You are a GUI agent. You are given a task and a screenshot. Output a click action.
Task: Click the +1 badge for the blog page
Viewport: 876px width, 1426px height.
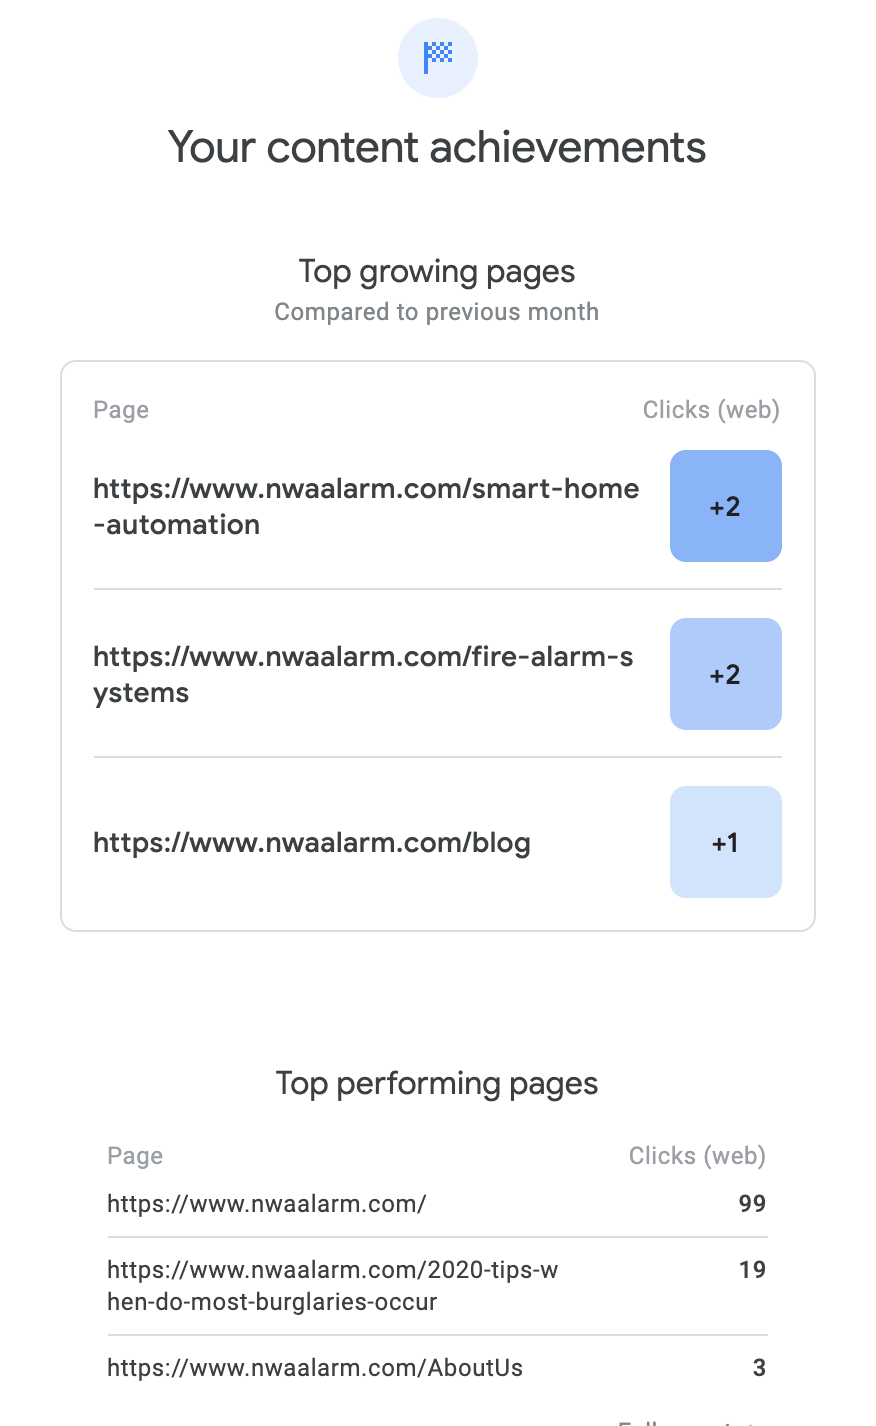tap(725, 843)
